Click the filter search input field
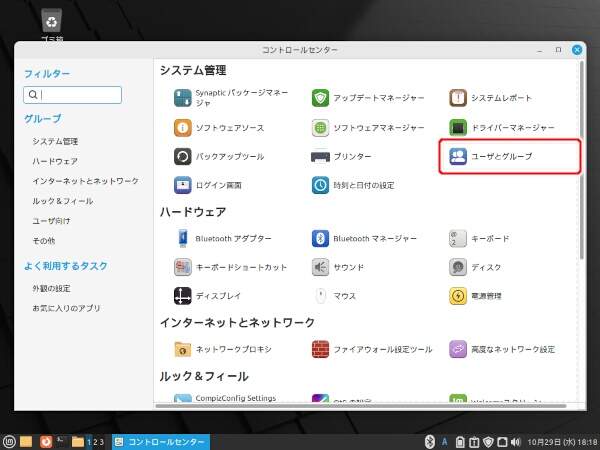The image size is (600, 450). coord(72,95)
